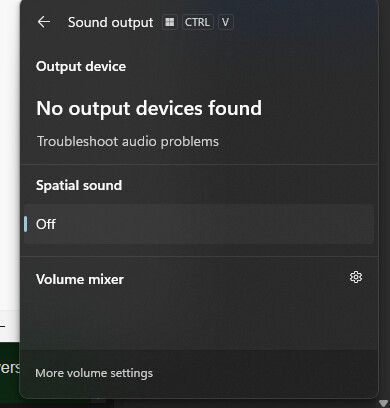Click the Volume mixer heading
The width and height of the screenshot is (390, 408).
point(80,279)
